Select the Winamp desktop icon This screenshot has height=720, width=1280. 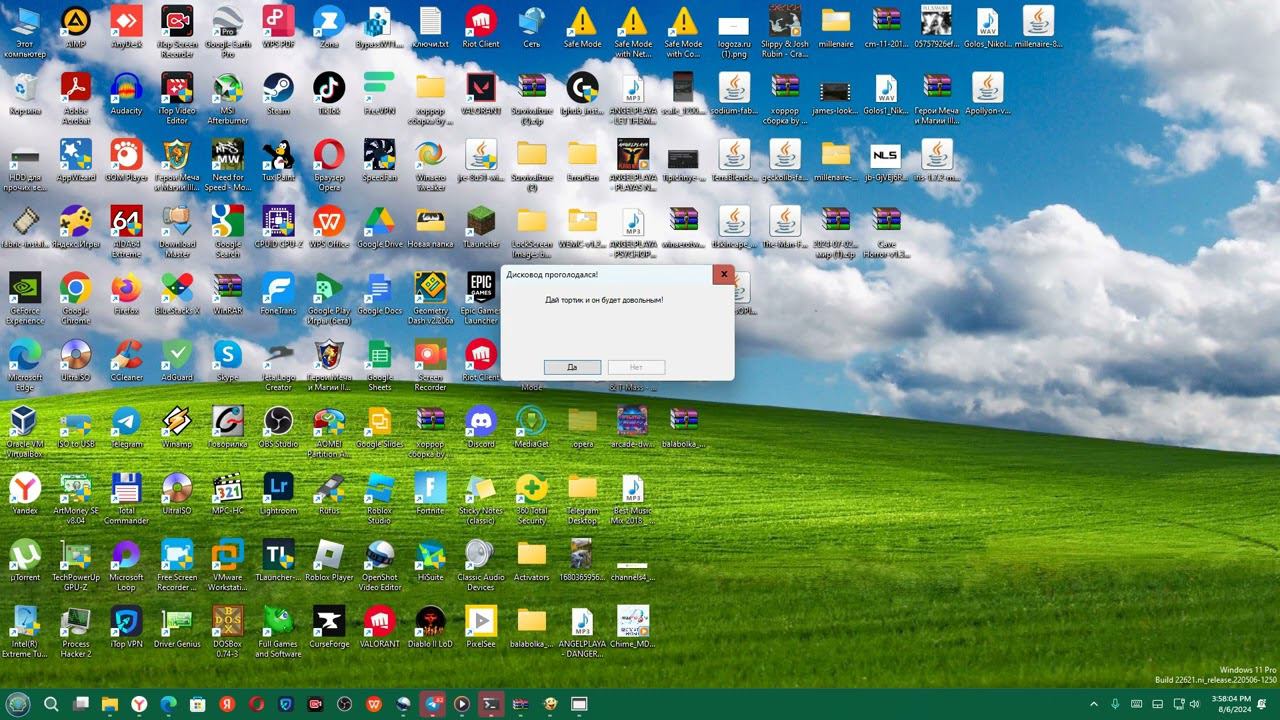[177, 427]
